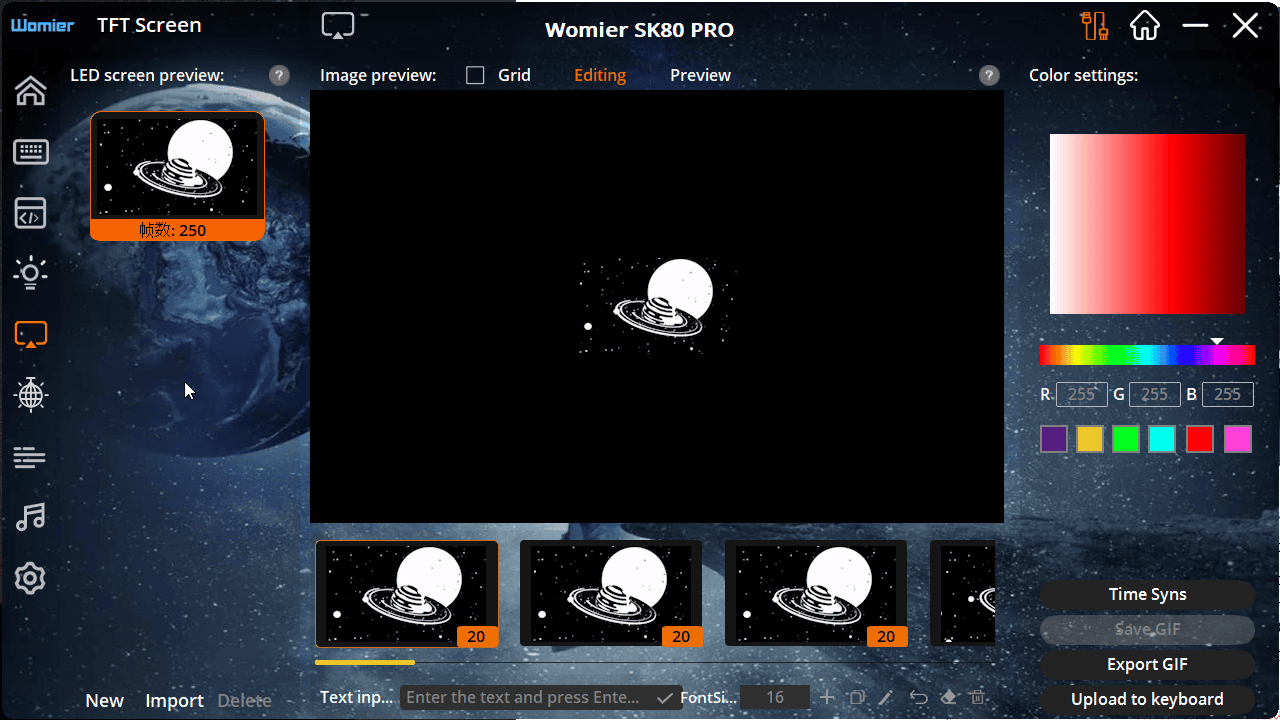This screenshot has height=720, width=1280.
Task: Click the Upload to keyboard button
Action: [1147, 699]
